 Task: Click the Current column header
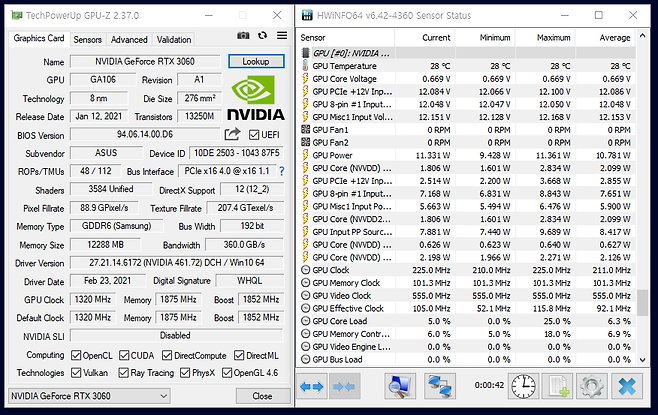point(425,38)
